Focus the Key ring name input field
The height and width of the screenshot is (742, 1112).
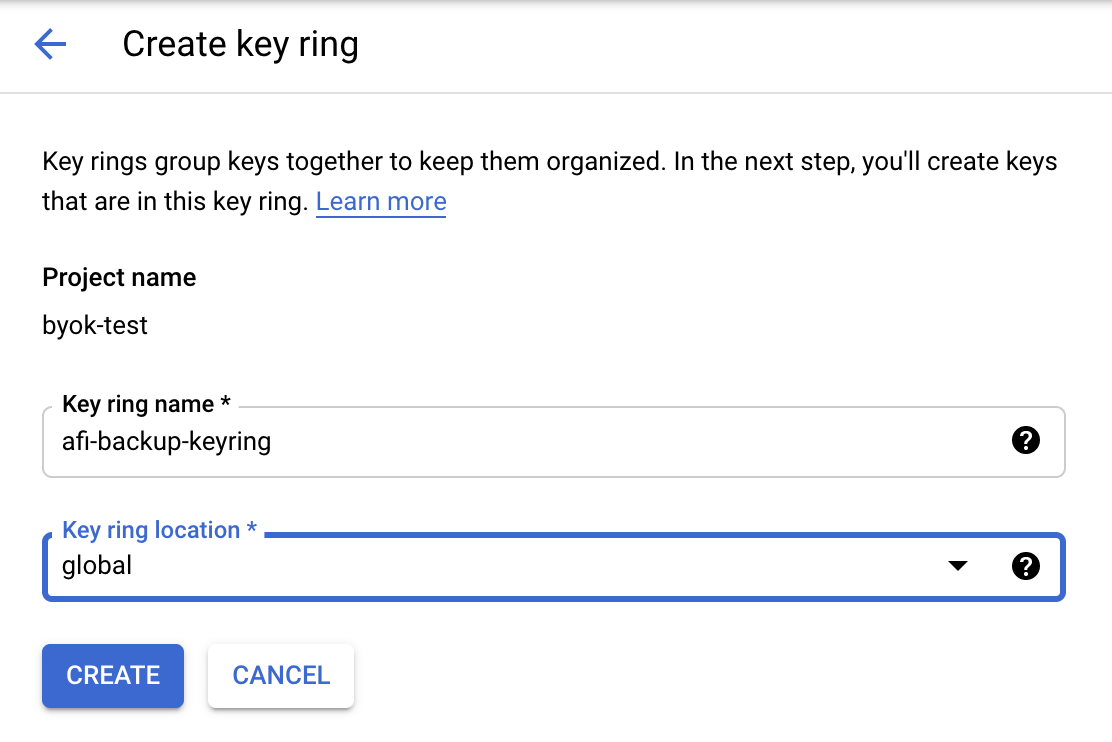[x=553, y=441]
